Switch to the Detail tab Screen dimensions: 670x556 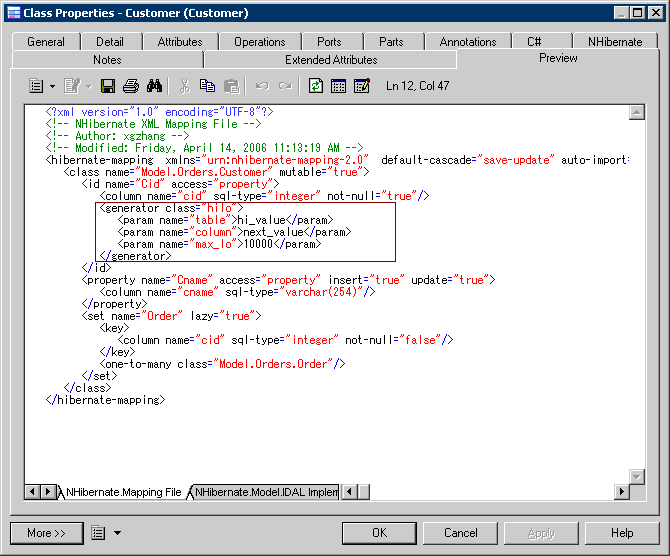click(110, 42)
